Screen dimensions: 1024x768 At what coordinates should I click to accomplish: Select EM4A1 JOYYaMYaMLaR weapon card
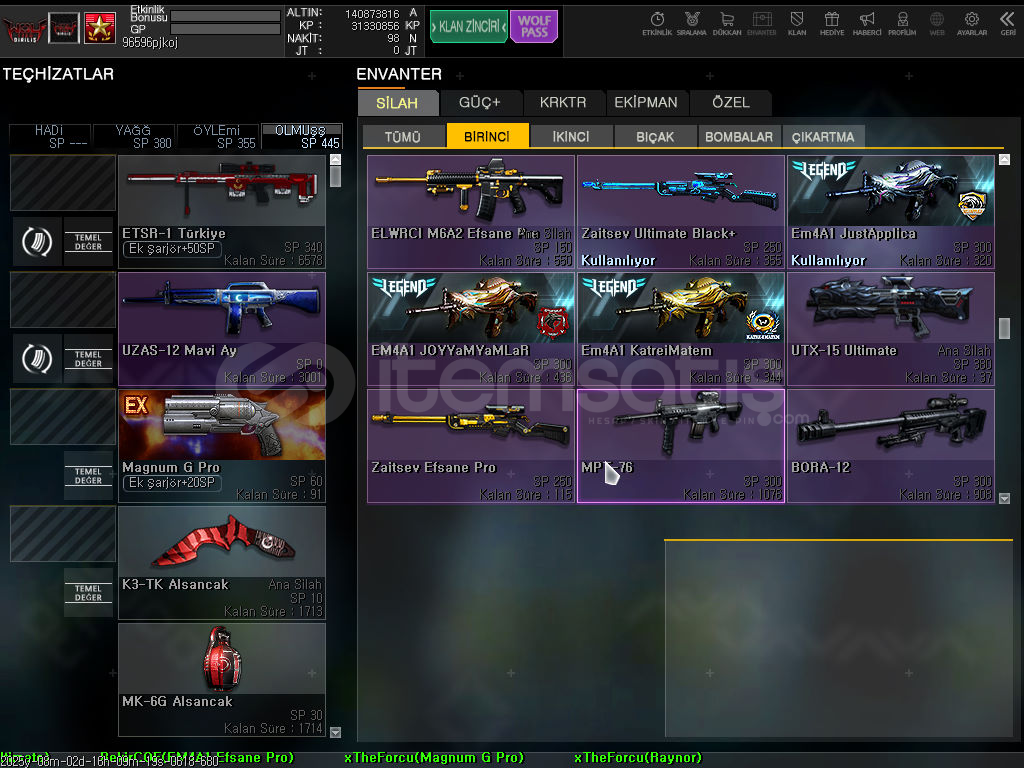[471, 329]
